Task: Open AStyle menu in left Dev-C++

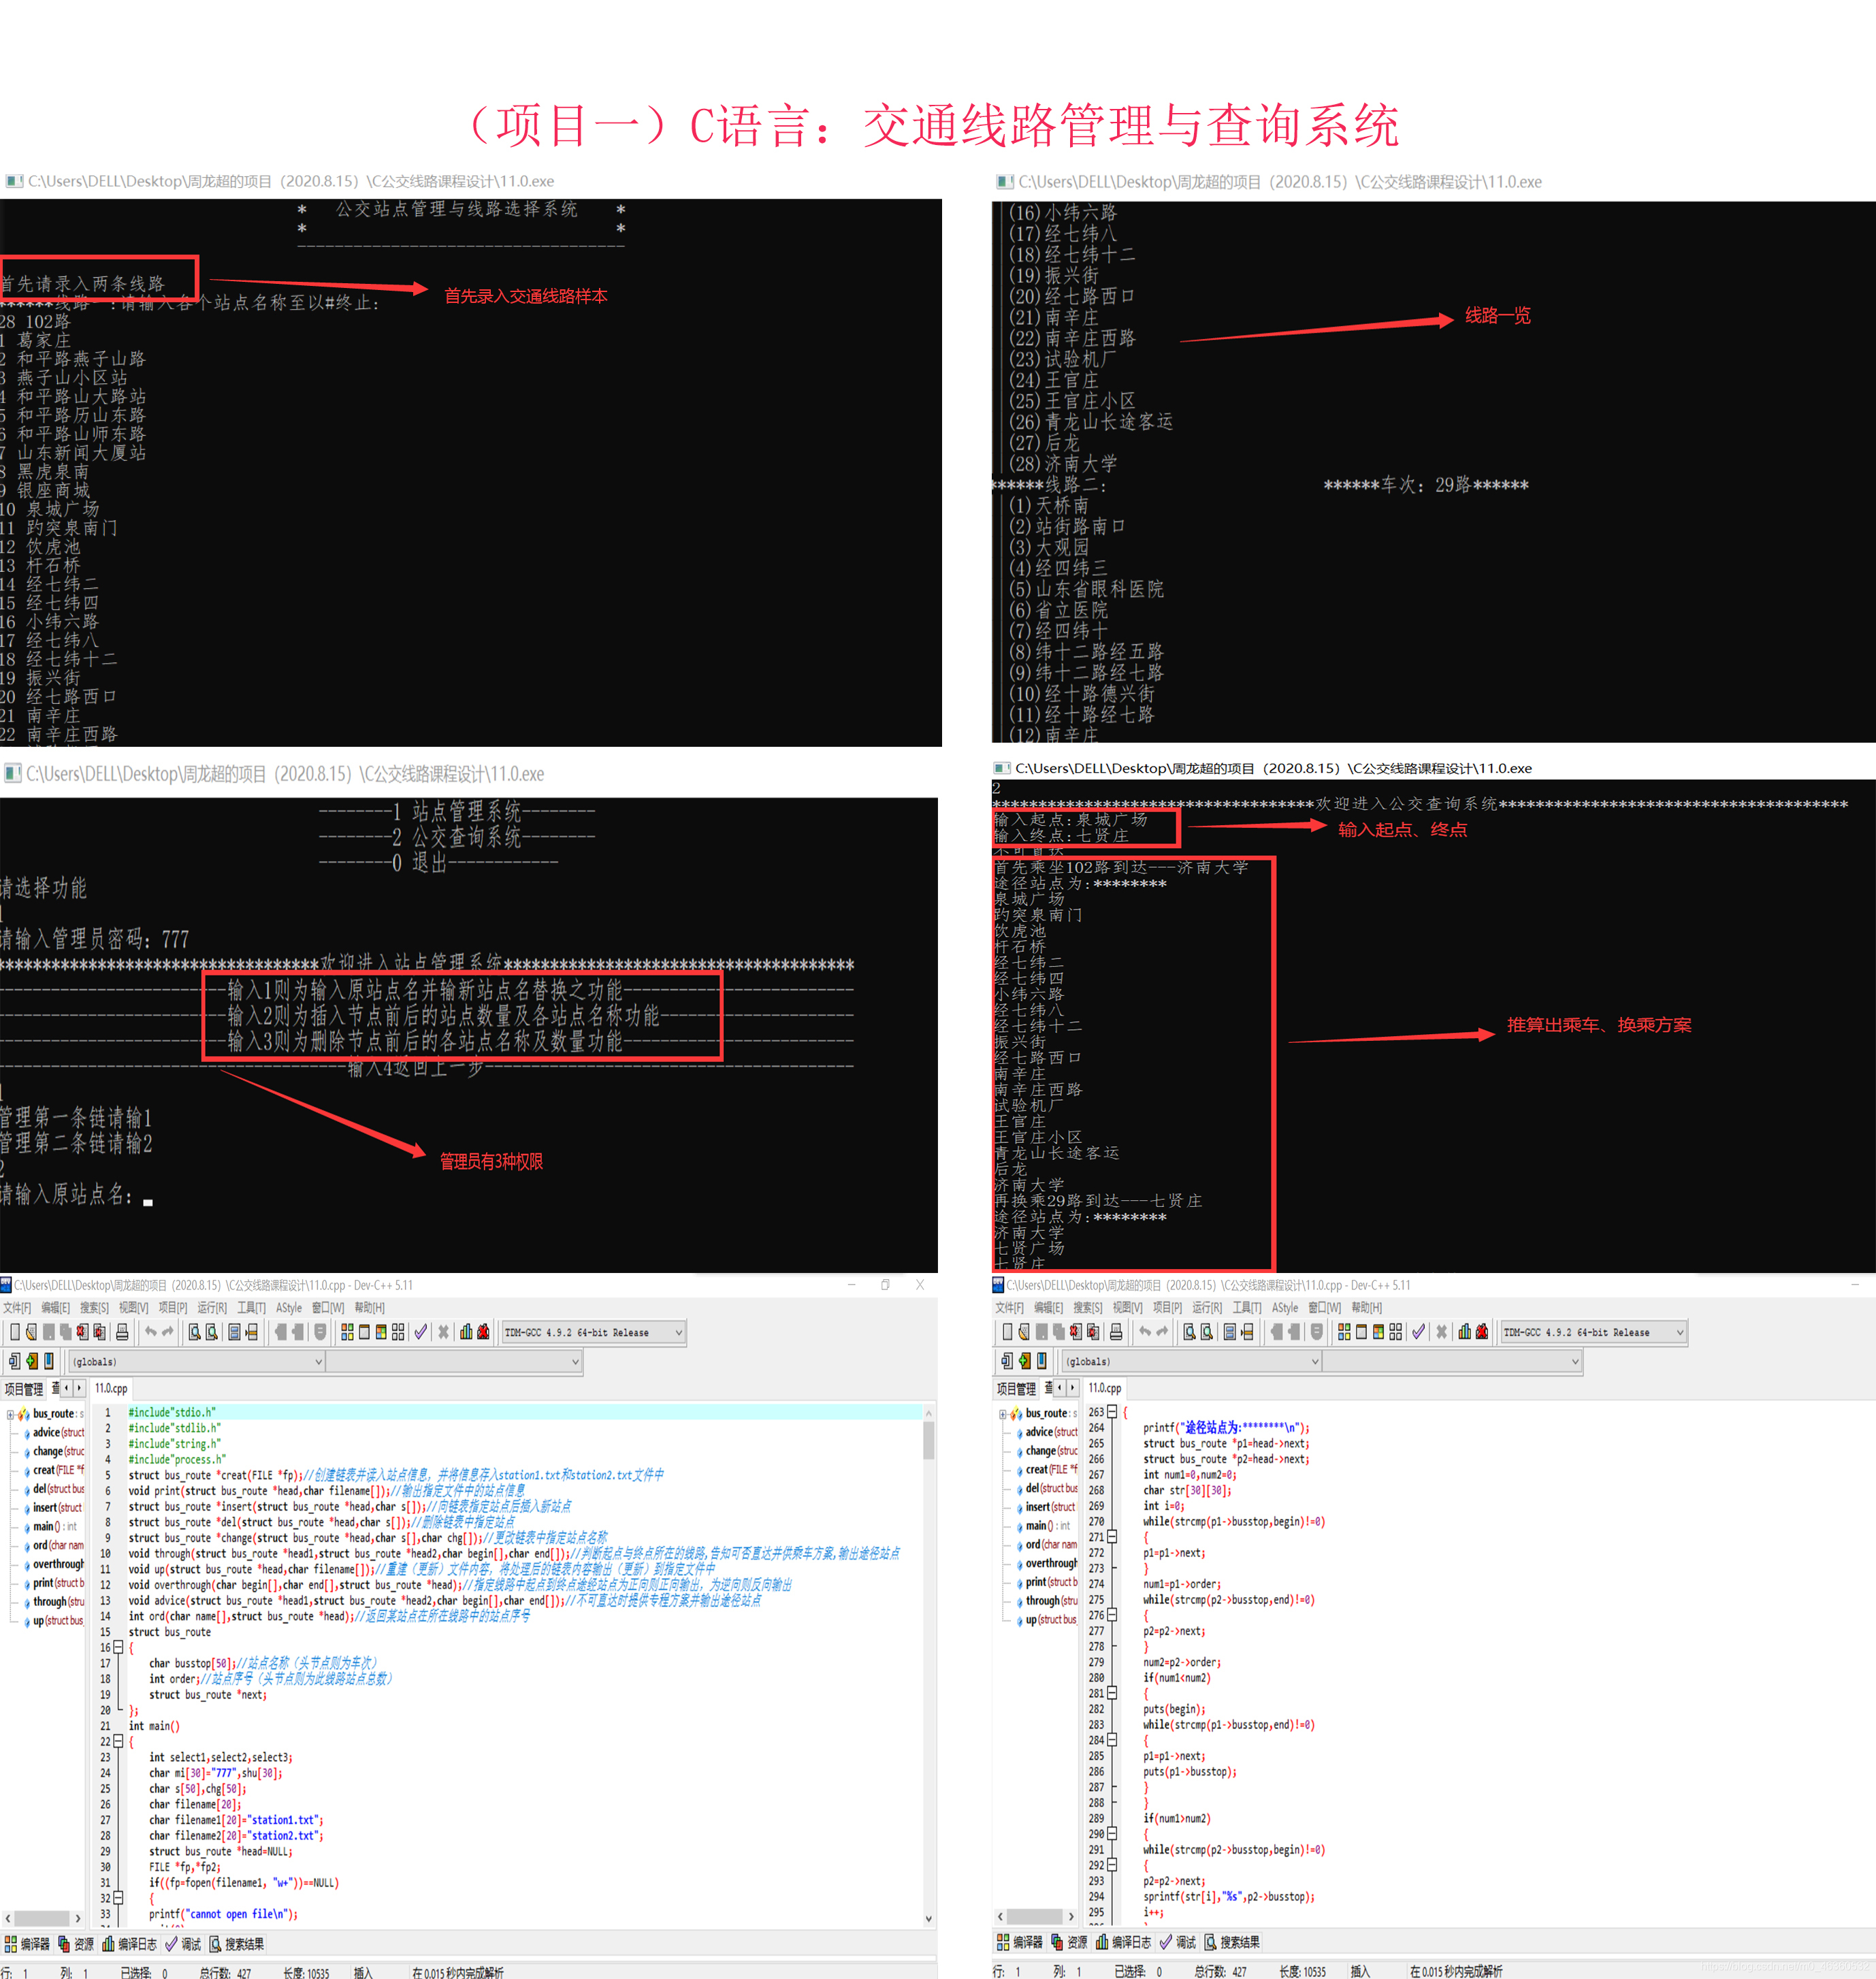Action: coord(289,1308)
